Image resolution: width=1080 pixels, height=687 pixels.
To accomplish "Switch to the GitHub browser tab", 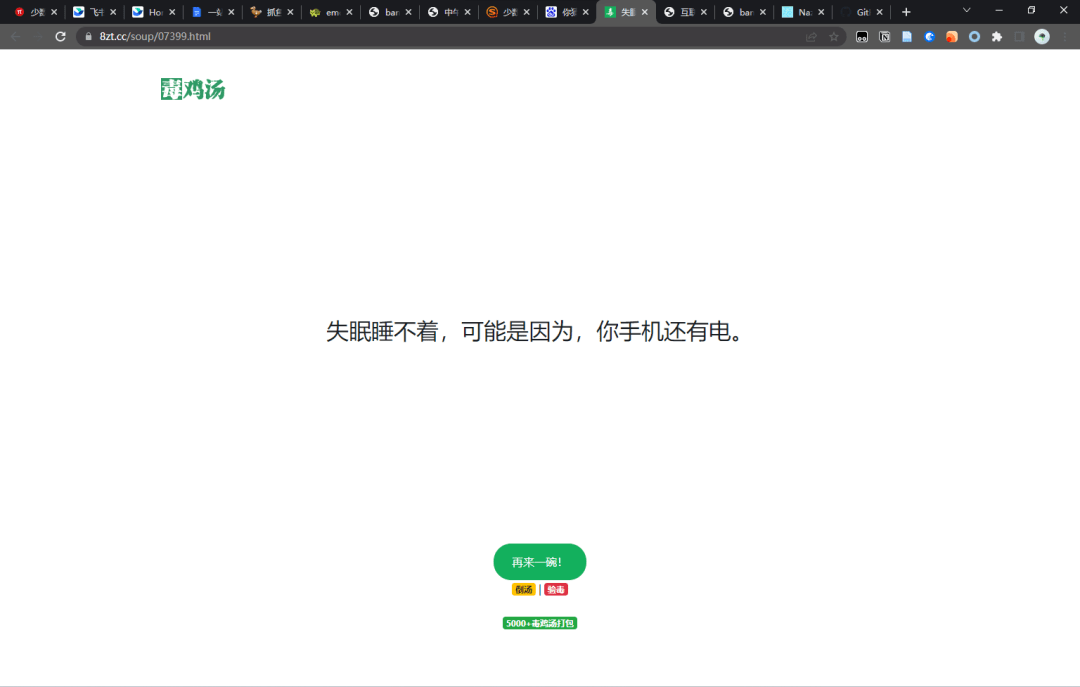I will [x=861, y=13].
